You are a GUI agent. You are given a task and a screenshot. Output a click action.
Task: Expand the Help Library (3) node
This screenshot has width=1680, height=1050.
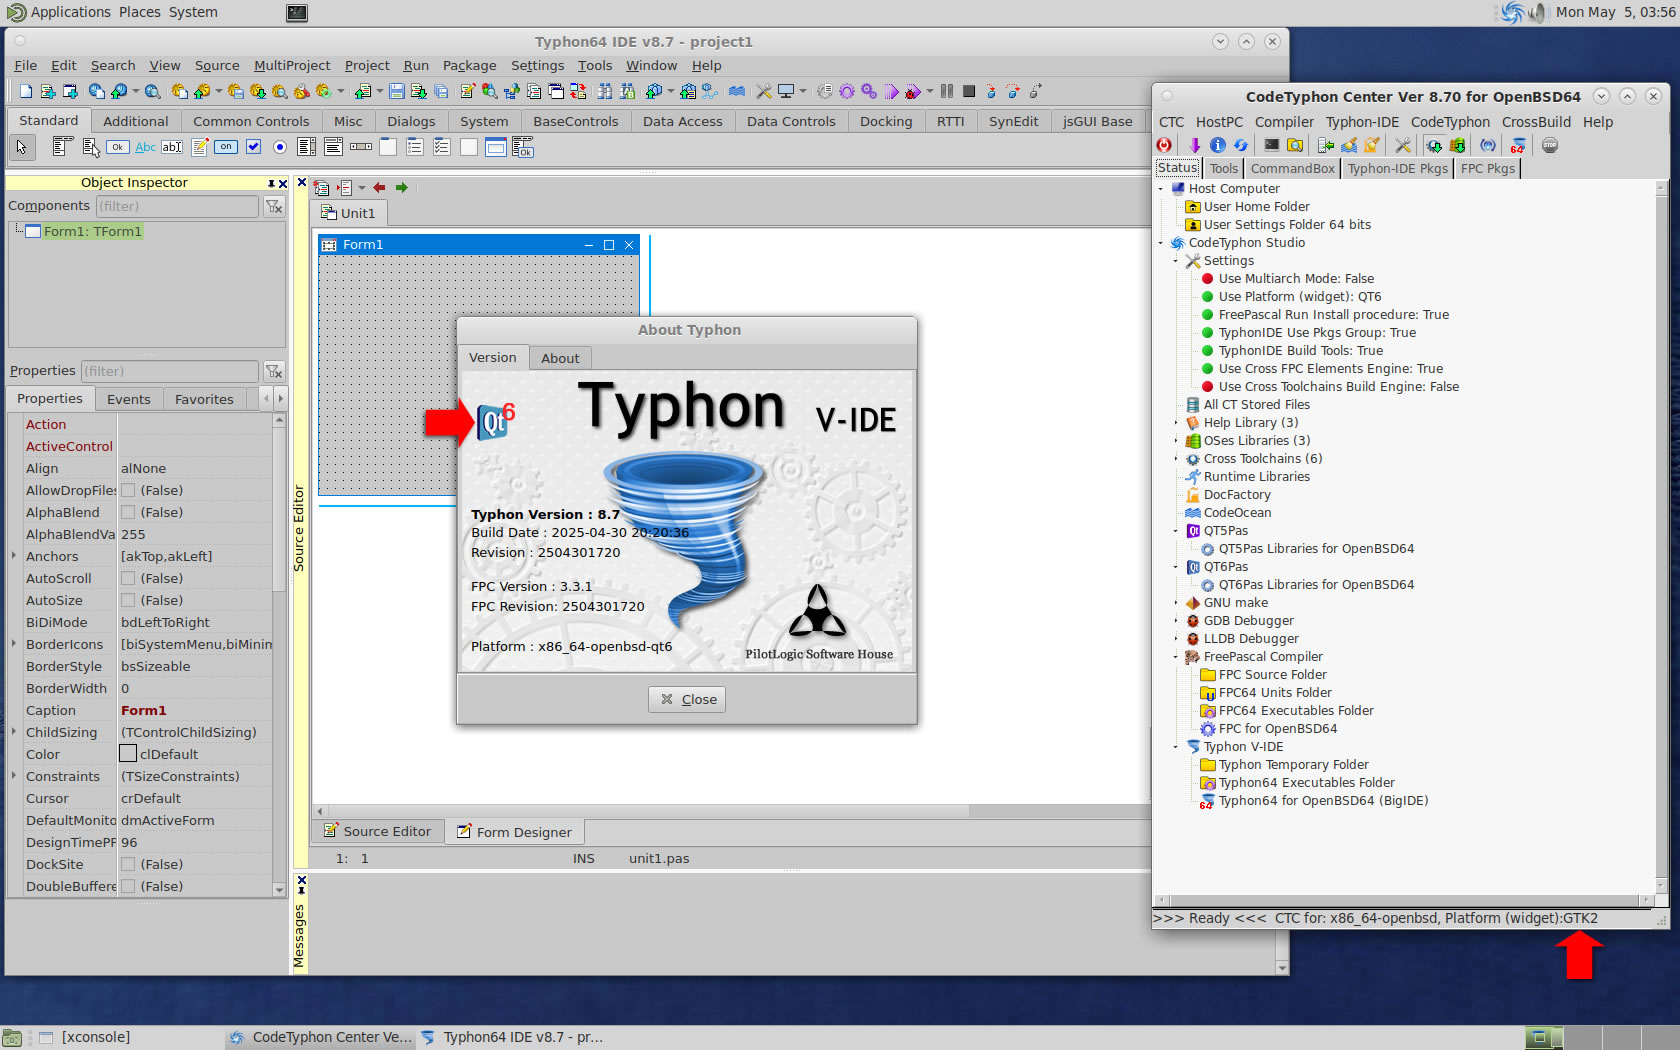click(1176, 423)
